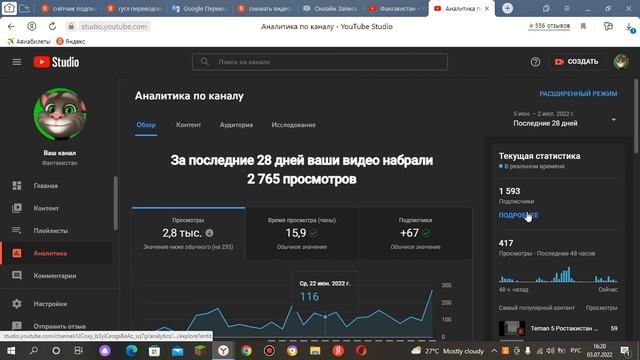The width and height of the screenshot is (640, 360).
Task: Click the Плейлисты list icon in sidebar
Action: click(17, 231)
